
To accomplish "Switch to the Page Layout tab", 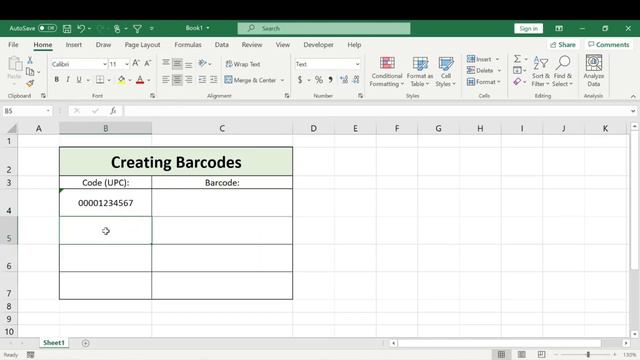I will click(x=142, y=44).
